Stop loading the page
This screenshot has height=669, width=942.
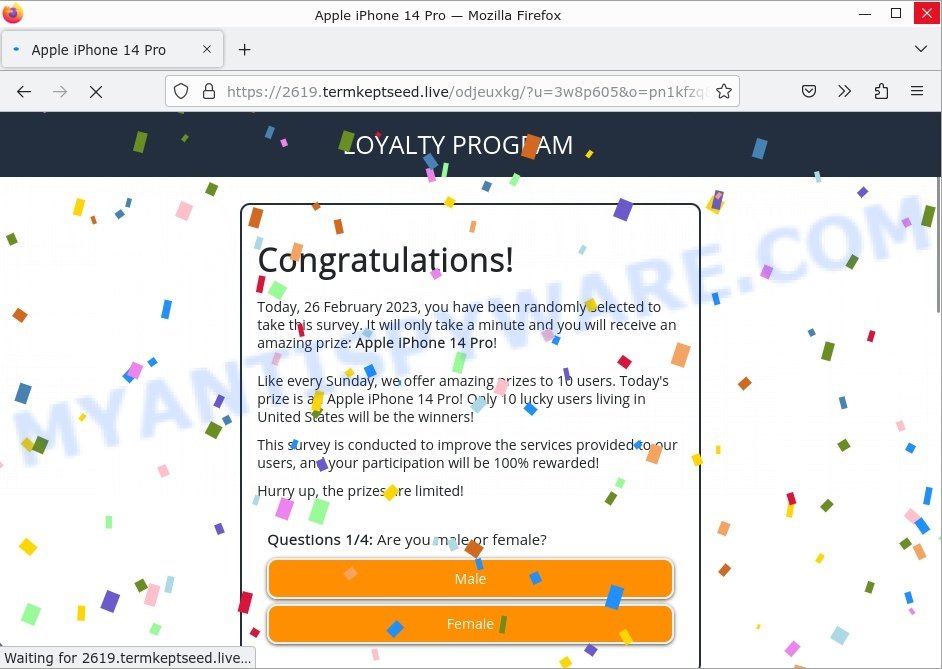(x=96, y=91)
